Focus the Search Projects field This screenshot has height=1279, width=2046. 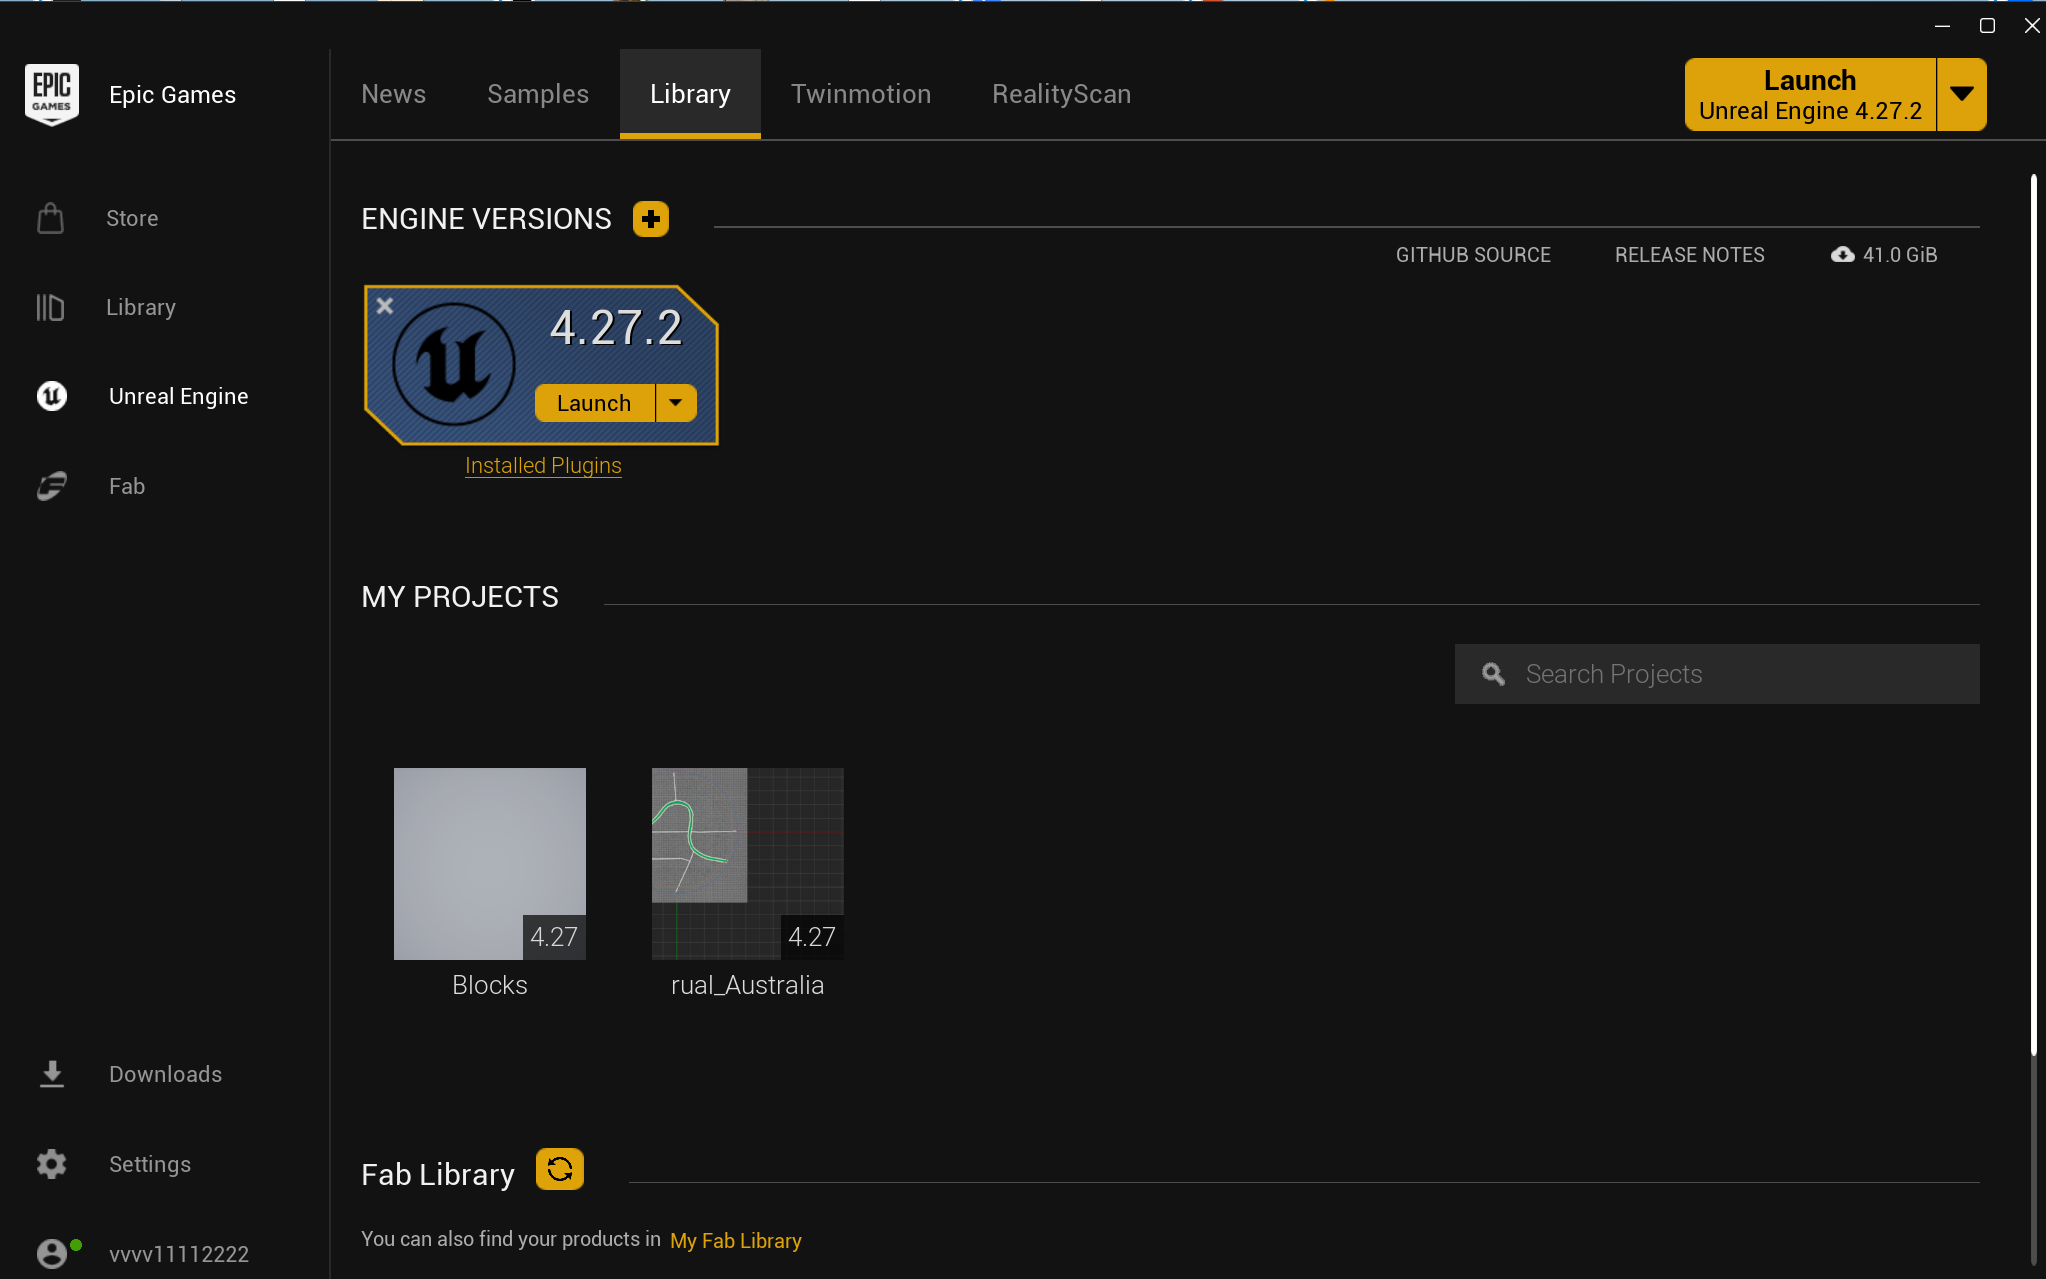(x=1717, y=674)
